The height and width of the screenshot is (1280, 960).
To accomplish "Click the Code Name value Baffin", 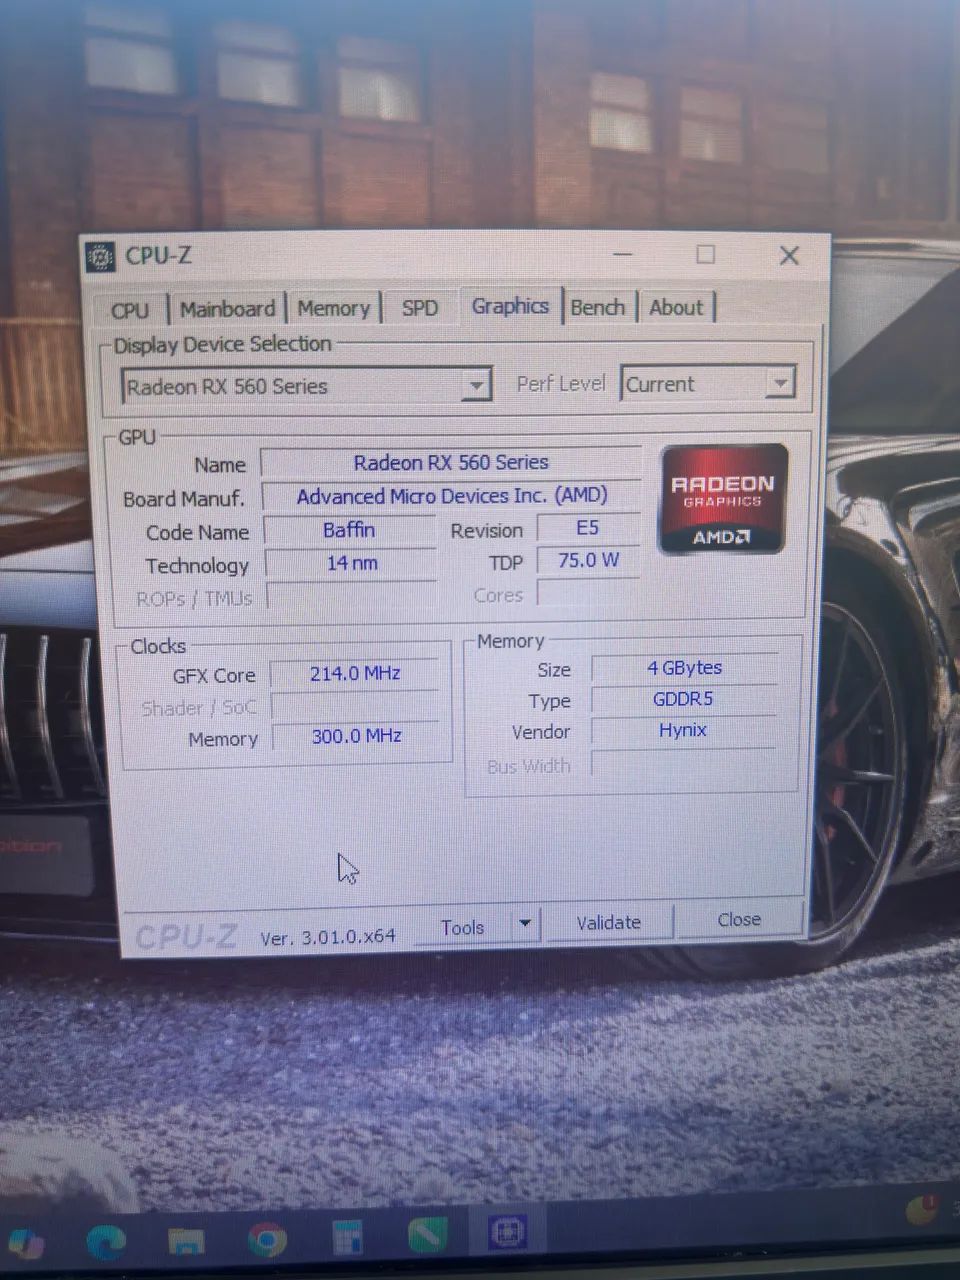I will (x=349, y=530).
